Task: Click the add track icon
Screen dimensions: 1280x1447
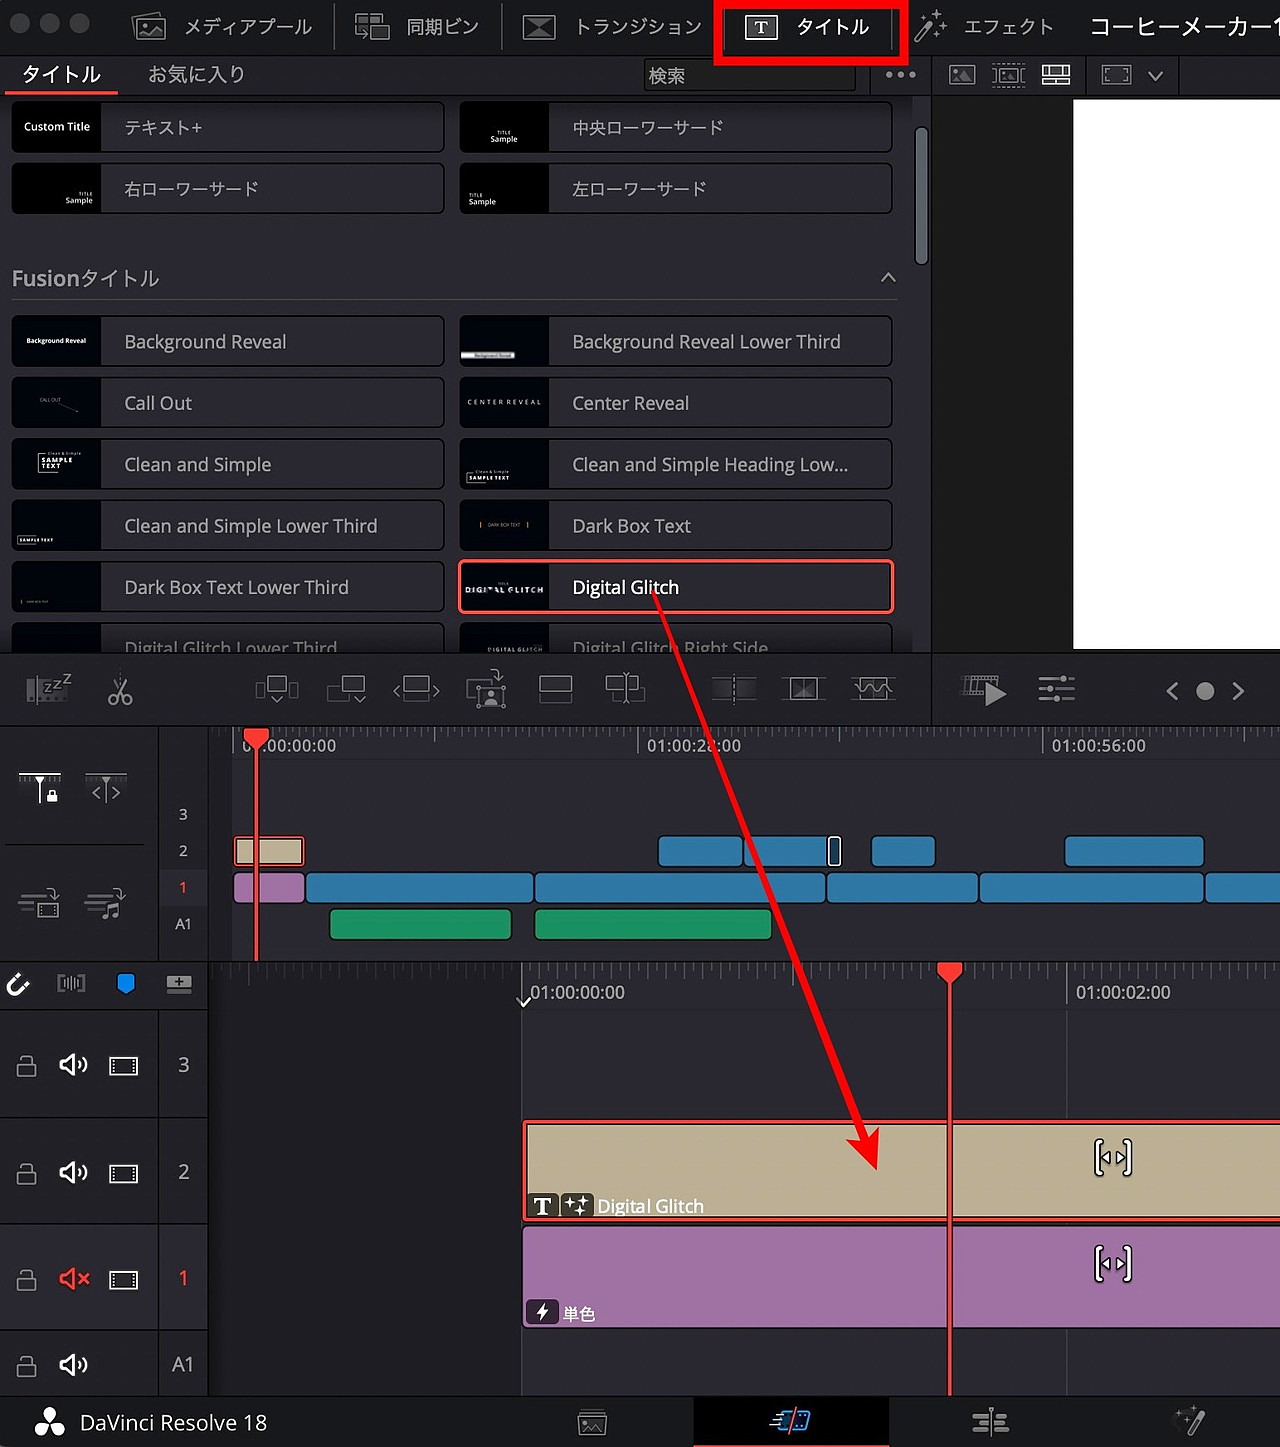Action: click(x=179, y=984)
